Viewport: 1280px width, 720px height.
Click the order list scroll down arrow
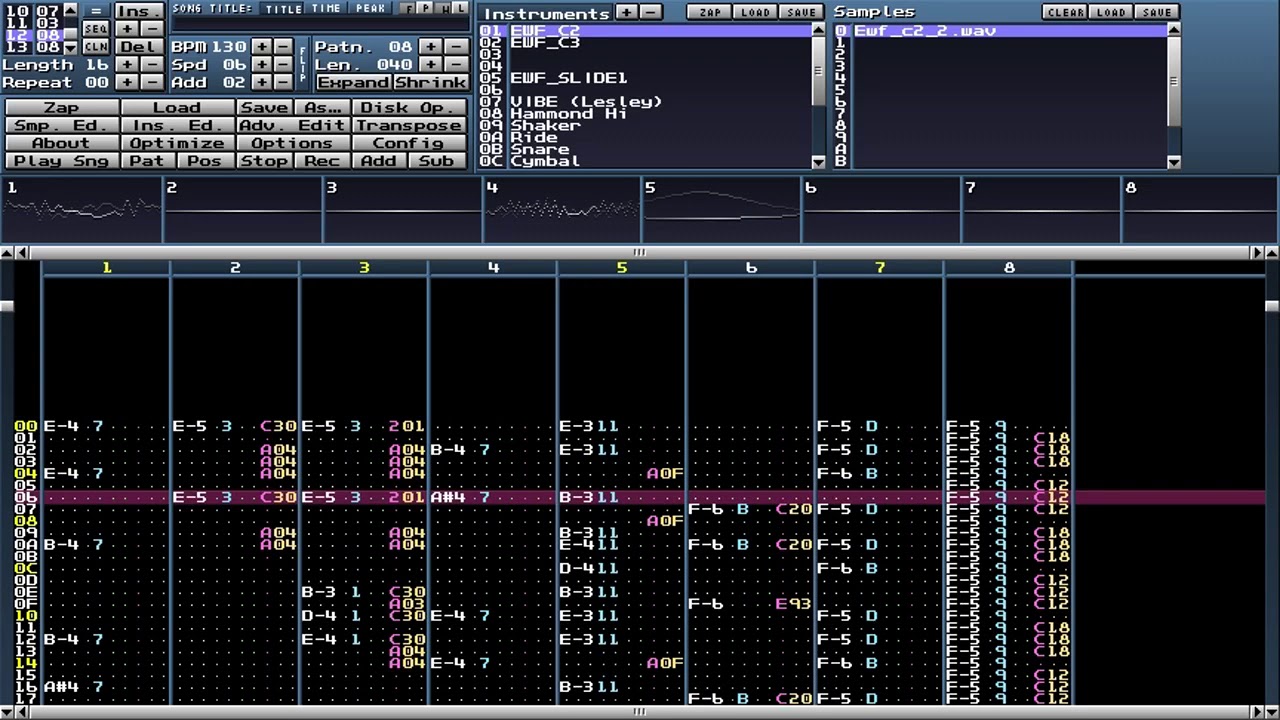pyautogui.click(x=70, y=47)
